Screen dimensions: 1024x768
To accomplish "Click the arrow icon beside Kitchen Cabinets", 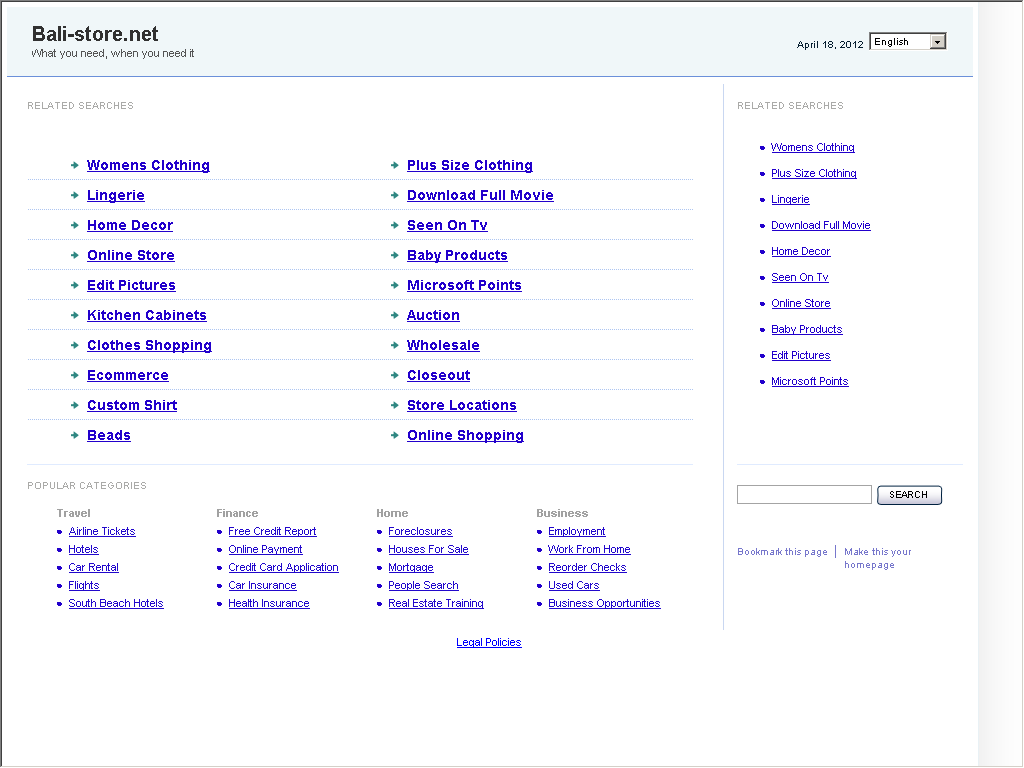I will click(75, 315).
